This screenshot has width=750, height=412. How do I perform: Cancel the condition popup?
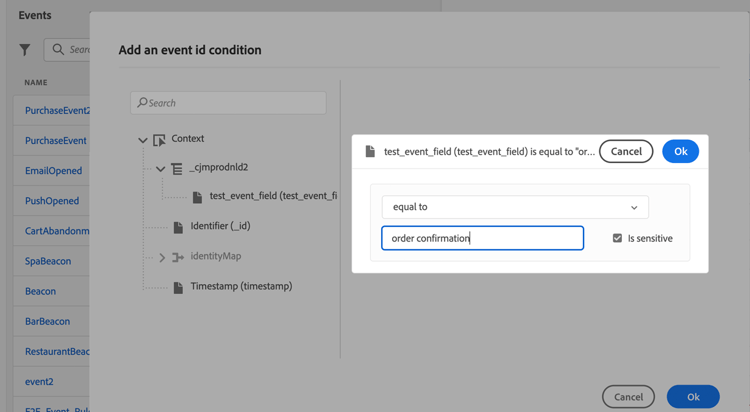(x=626, y=151)
